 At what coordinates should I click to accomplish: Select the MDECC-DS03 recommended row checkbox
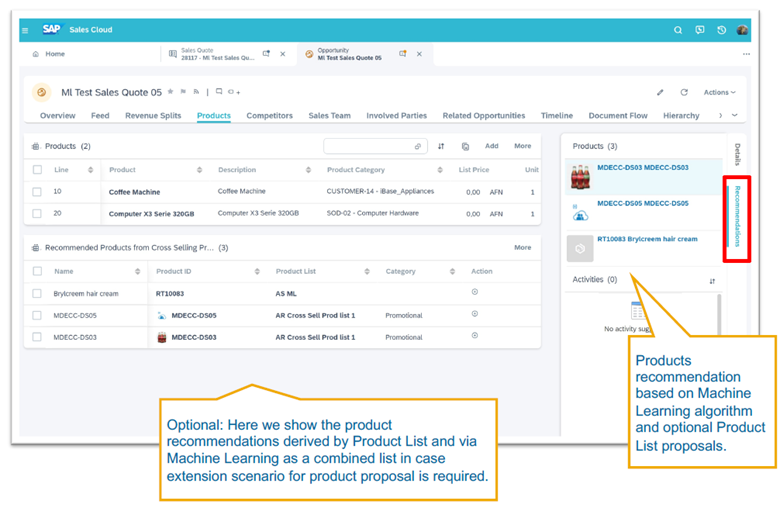click(37, 337)
